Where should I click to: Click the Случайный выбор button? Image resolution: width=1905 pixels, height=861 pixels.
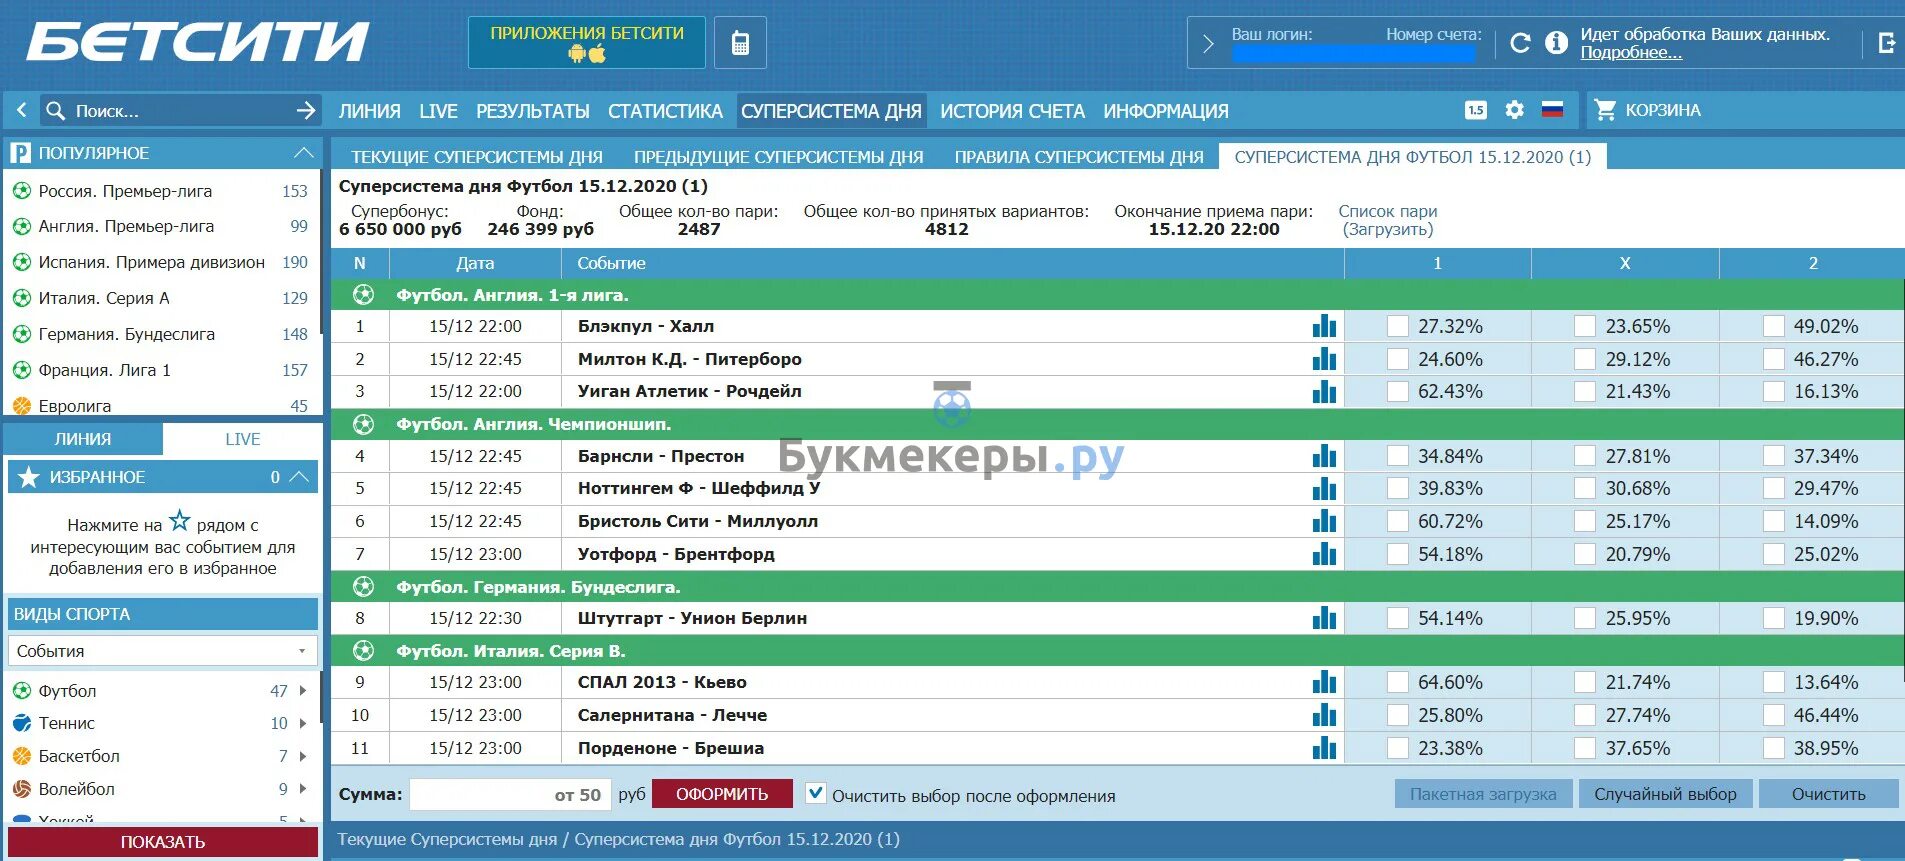(x=1665, y=794)
